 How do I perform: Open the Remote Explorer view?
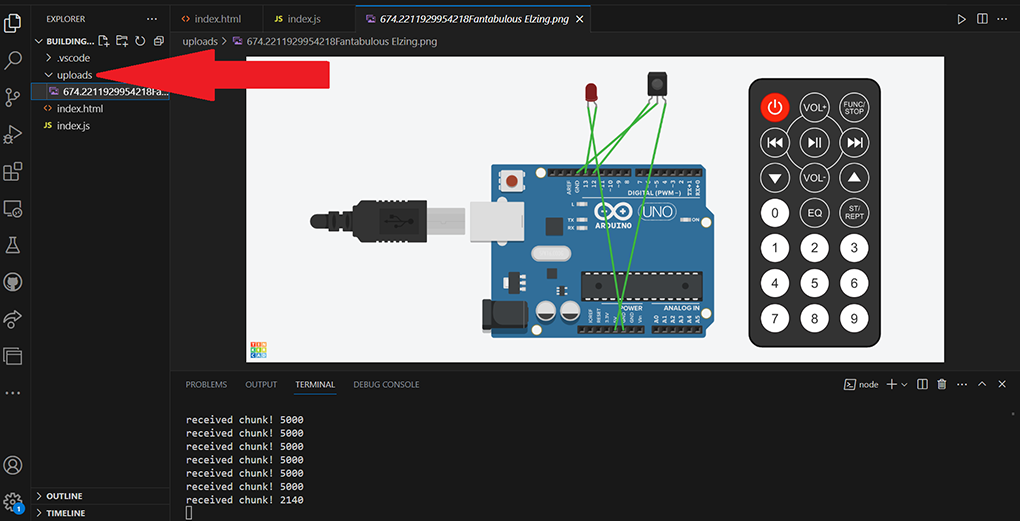pyautogui.click(x=12, y=209)
